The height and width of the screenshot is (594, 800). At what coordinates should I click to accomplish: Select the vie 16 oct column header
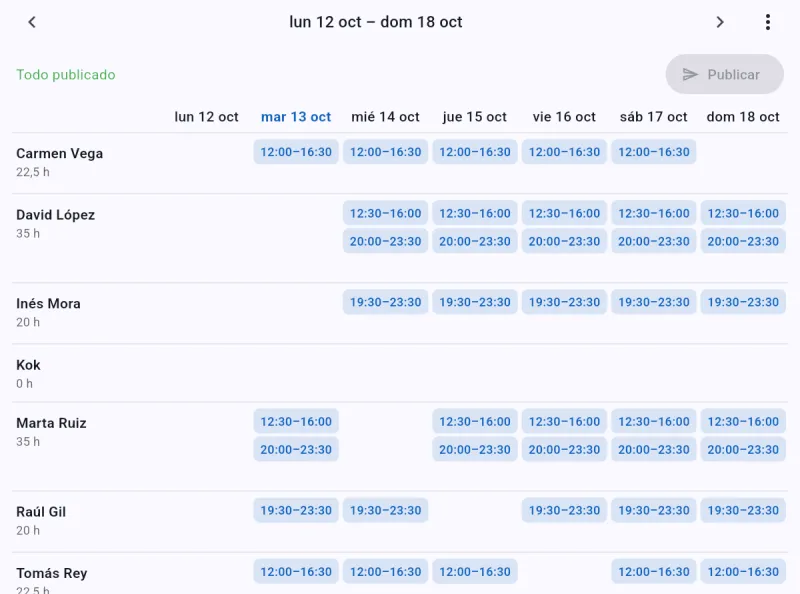564,117
